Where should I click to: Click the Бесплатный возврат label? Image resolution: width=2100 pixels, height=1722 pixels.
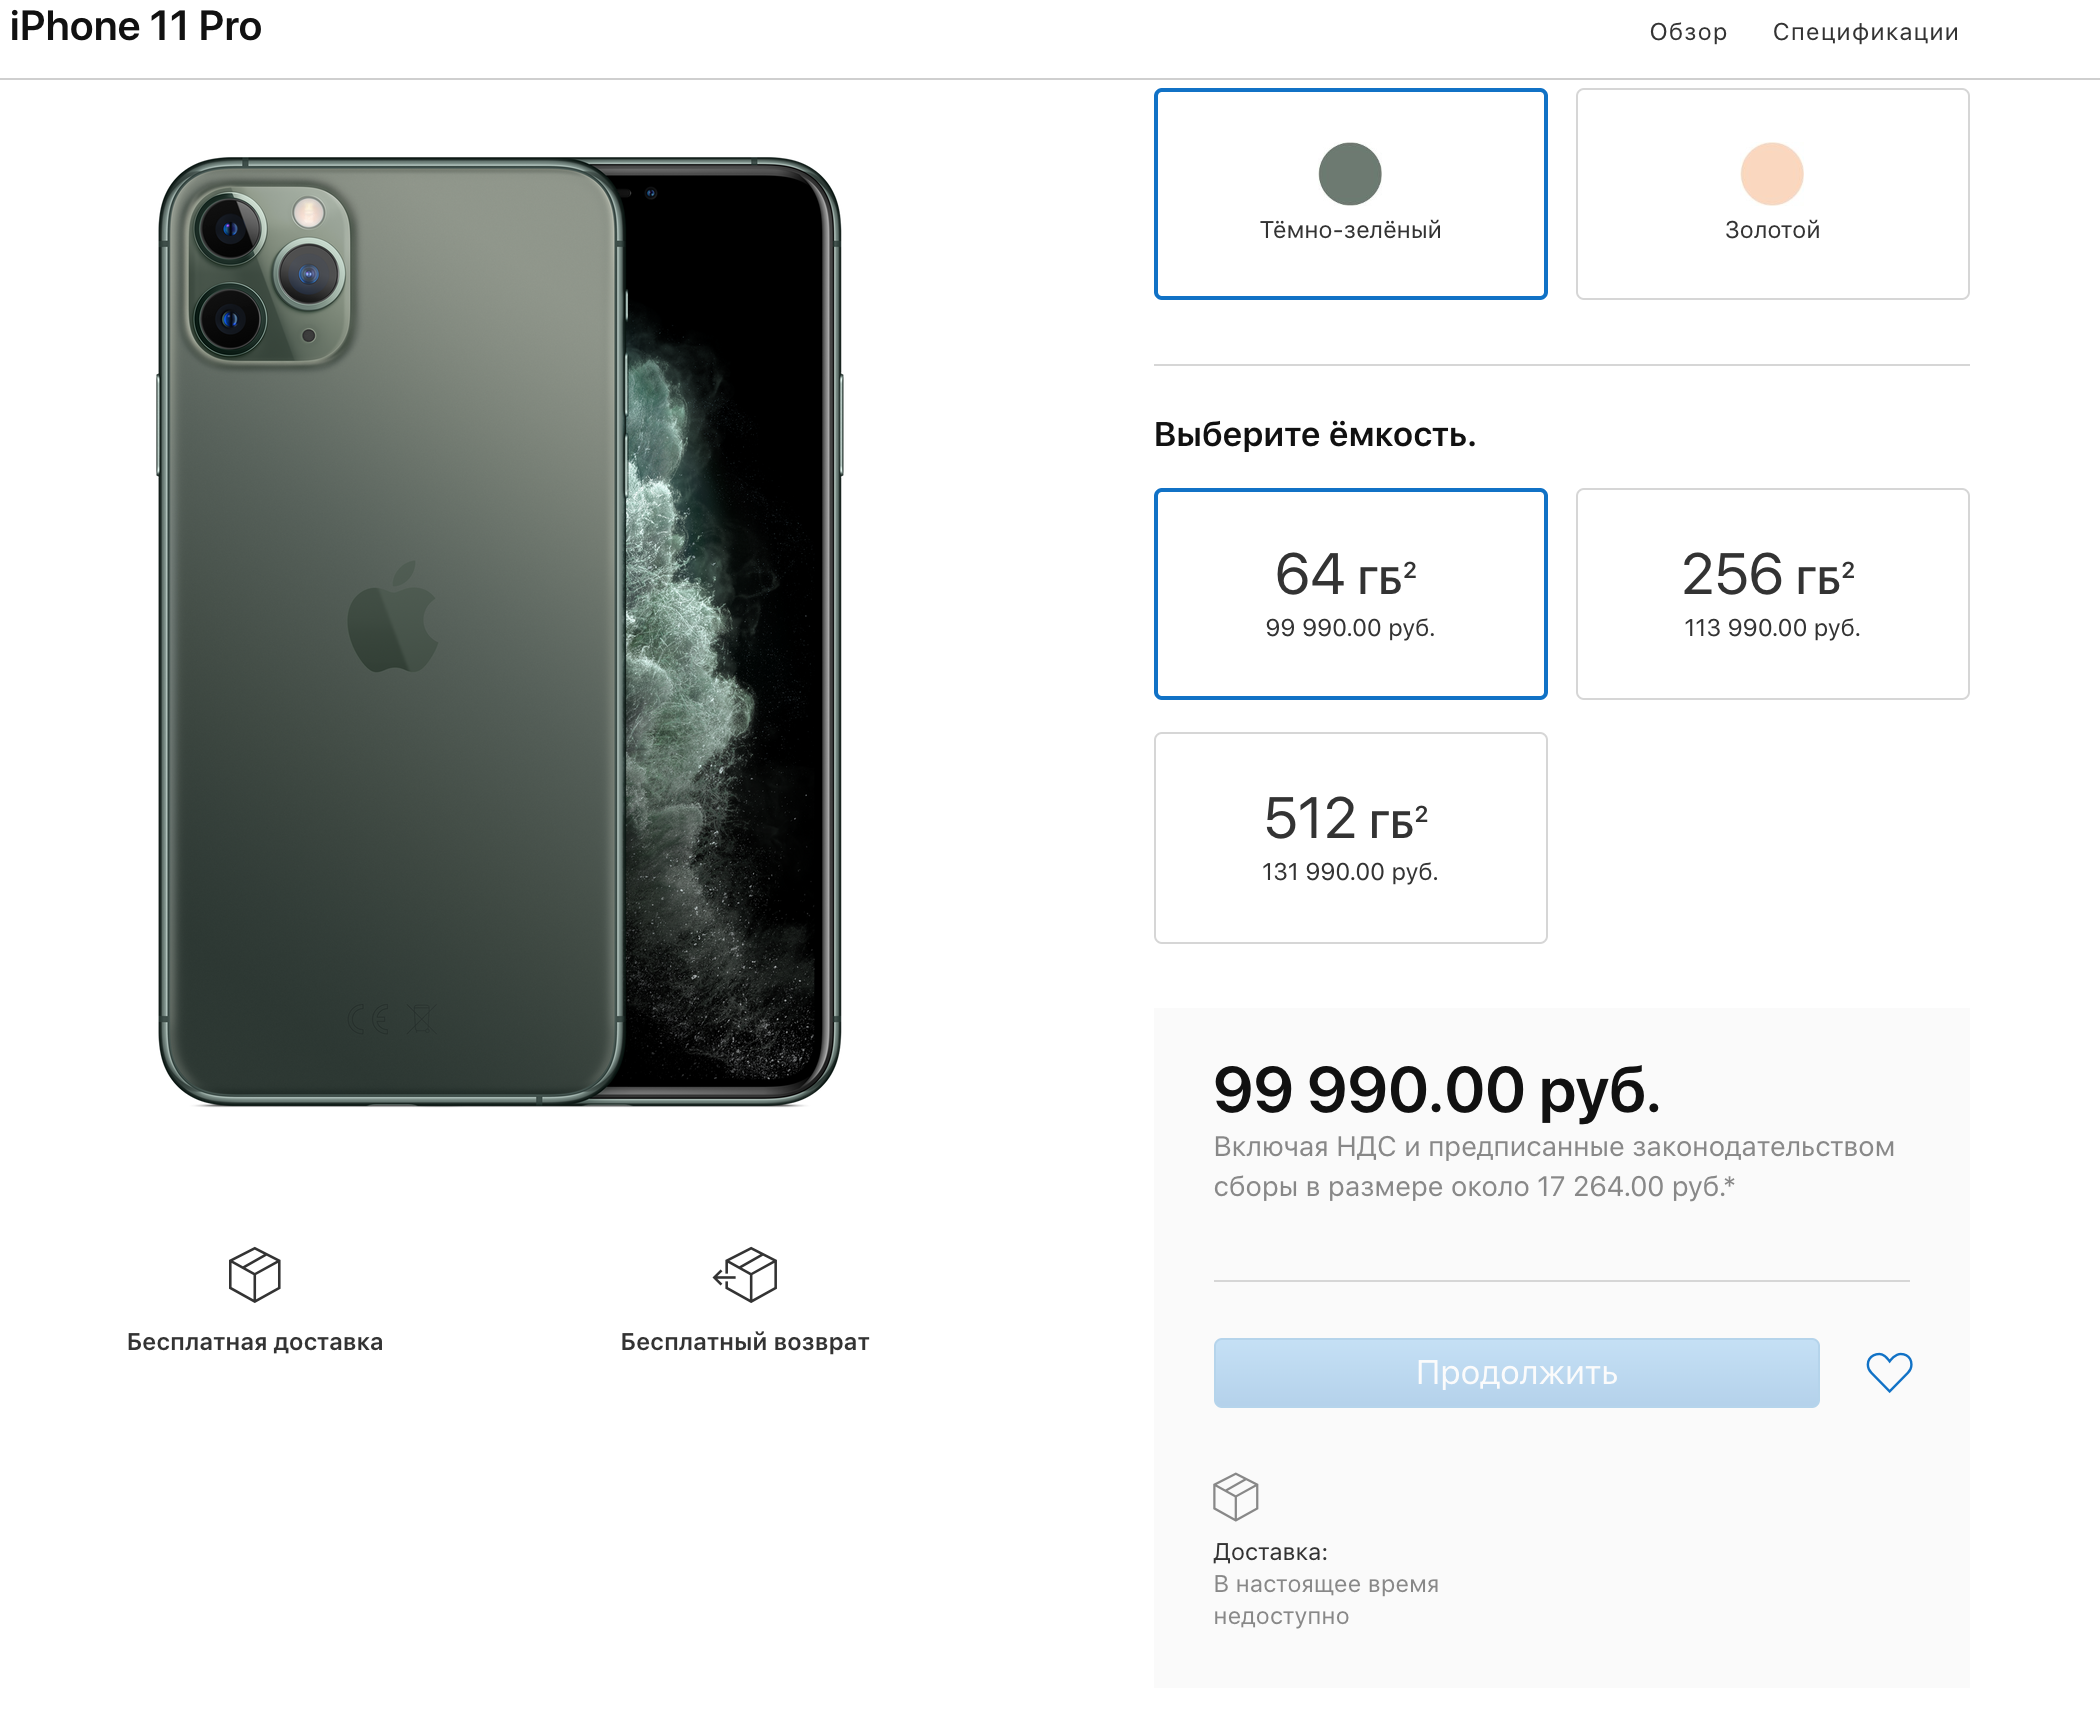coord(745,1342)
